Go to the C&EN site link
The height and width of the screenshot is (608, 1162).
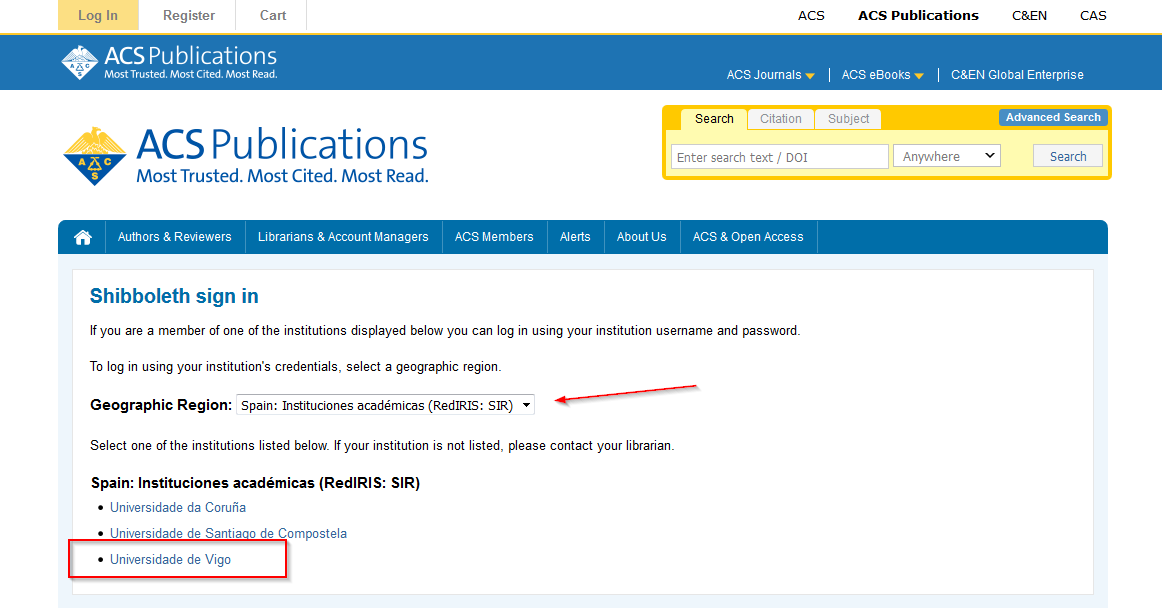(x=1029, y=16)
